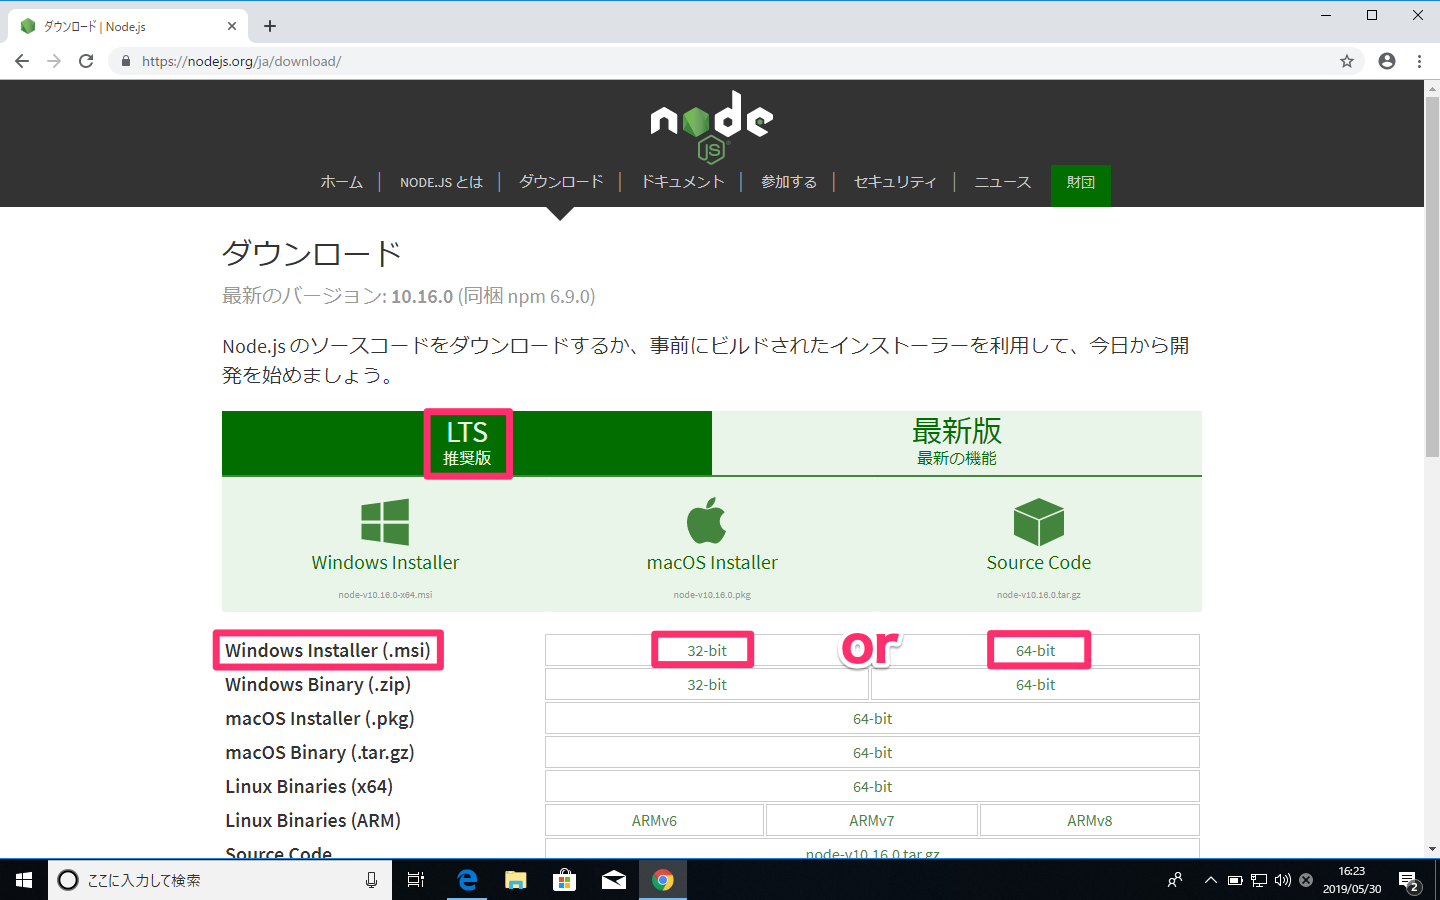This screenshot has width=1440, height=900.
Task: Open Chrome profile account icon
Action: tap(1387, 61)
